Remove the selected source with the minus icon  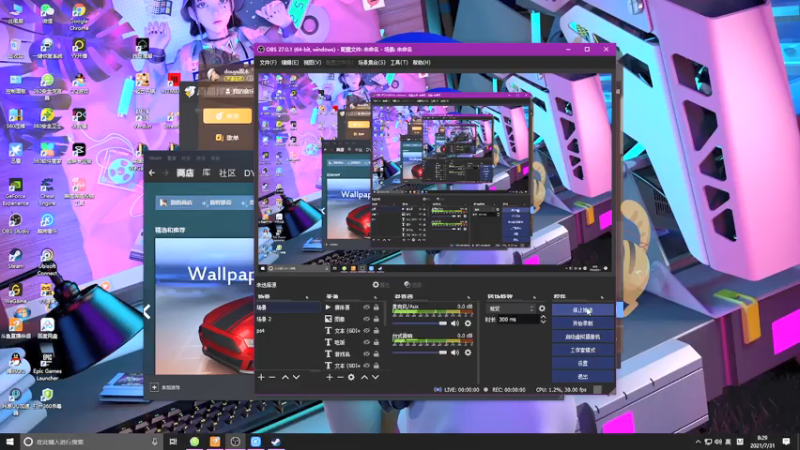(x=340, y=377)
